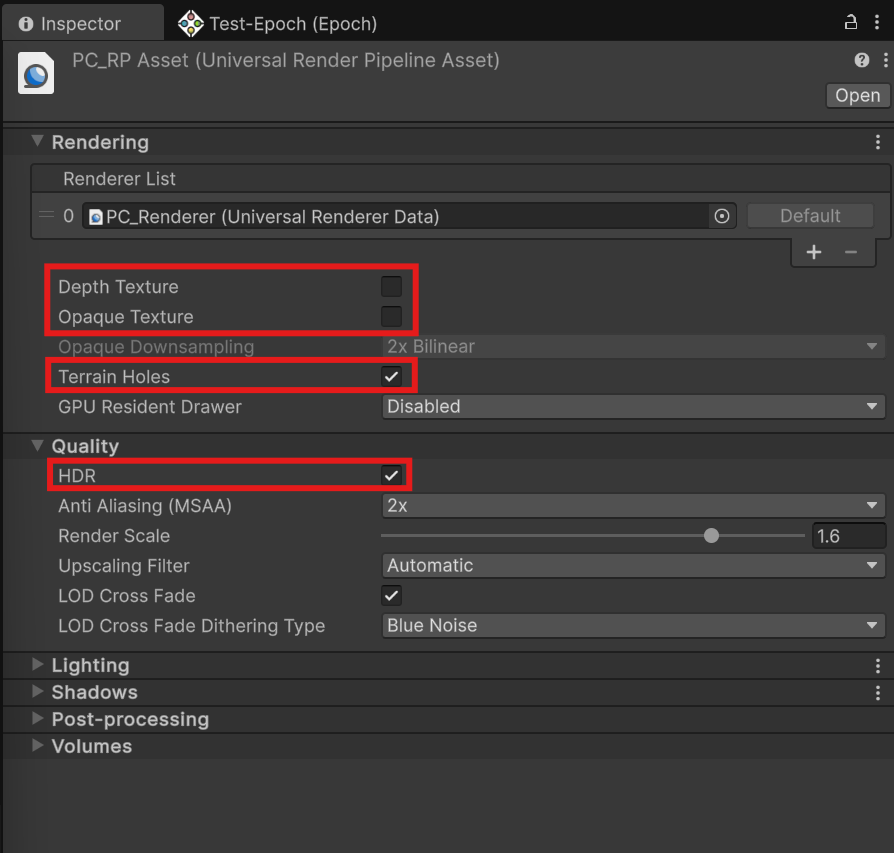Viewport: 894px width, 853px height.
Task: Click the PC_RP Asset icon thumbnail
Action: click(36, 74)
